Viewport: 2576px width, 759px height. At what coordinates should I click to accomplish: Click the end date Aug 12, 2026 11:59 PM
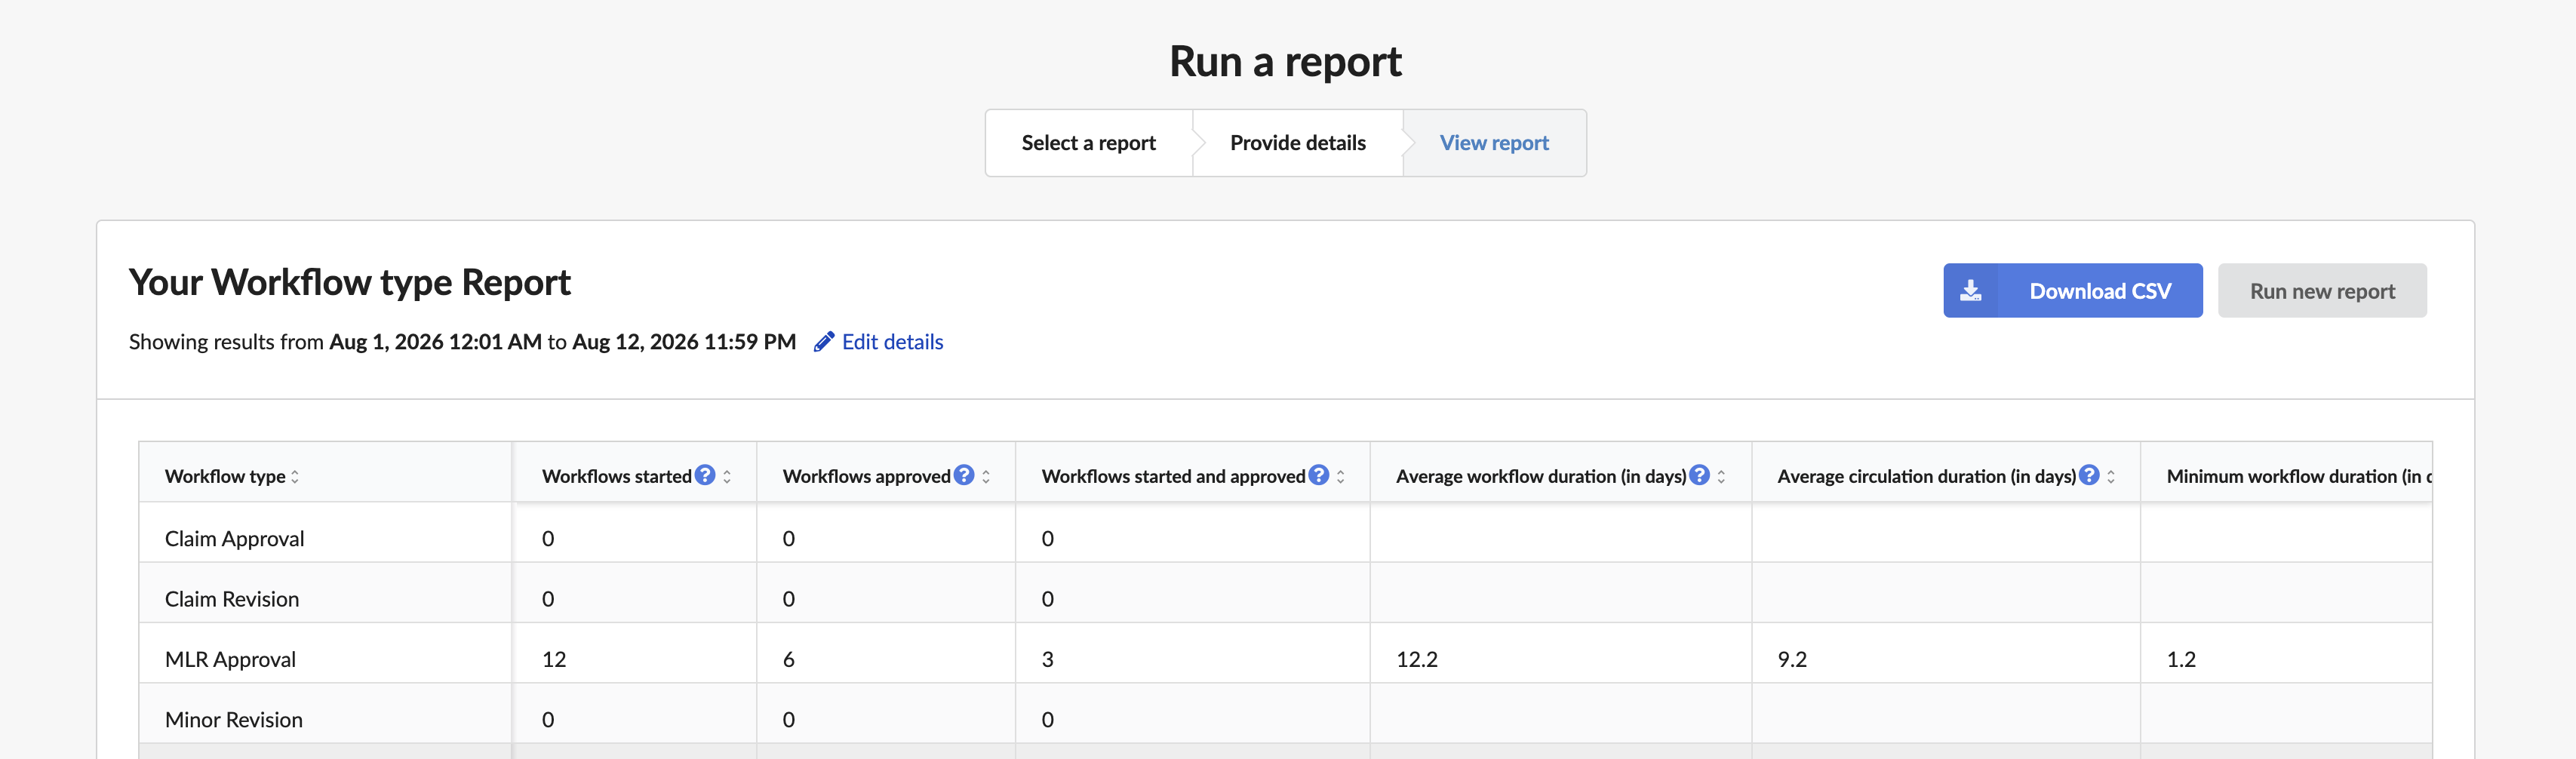[x=684, y=342]
